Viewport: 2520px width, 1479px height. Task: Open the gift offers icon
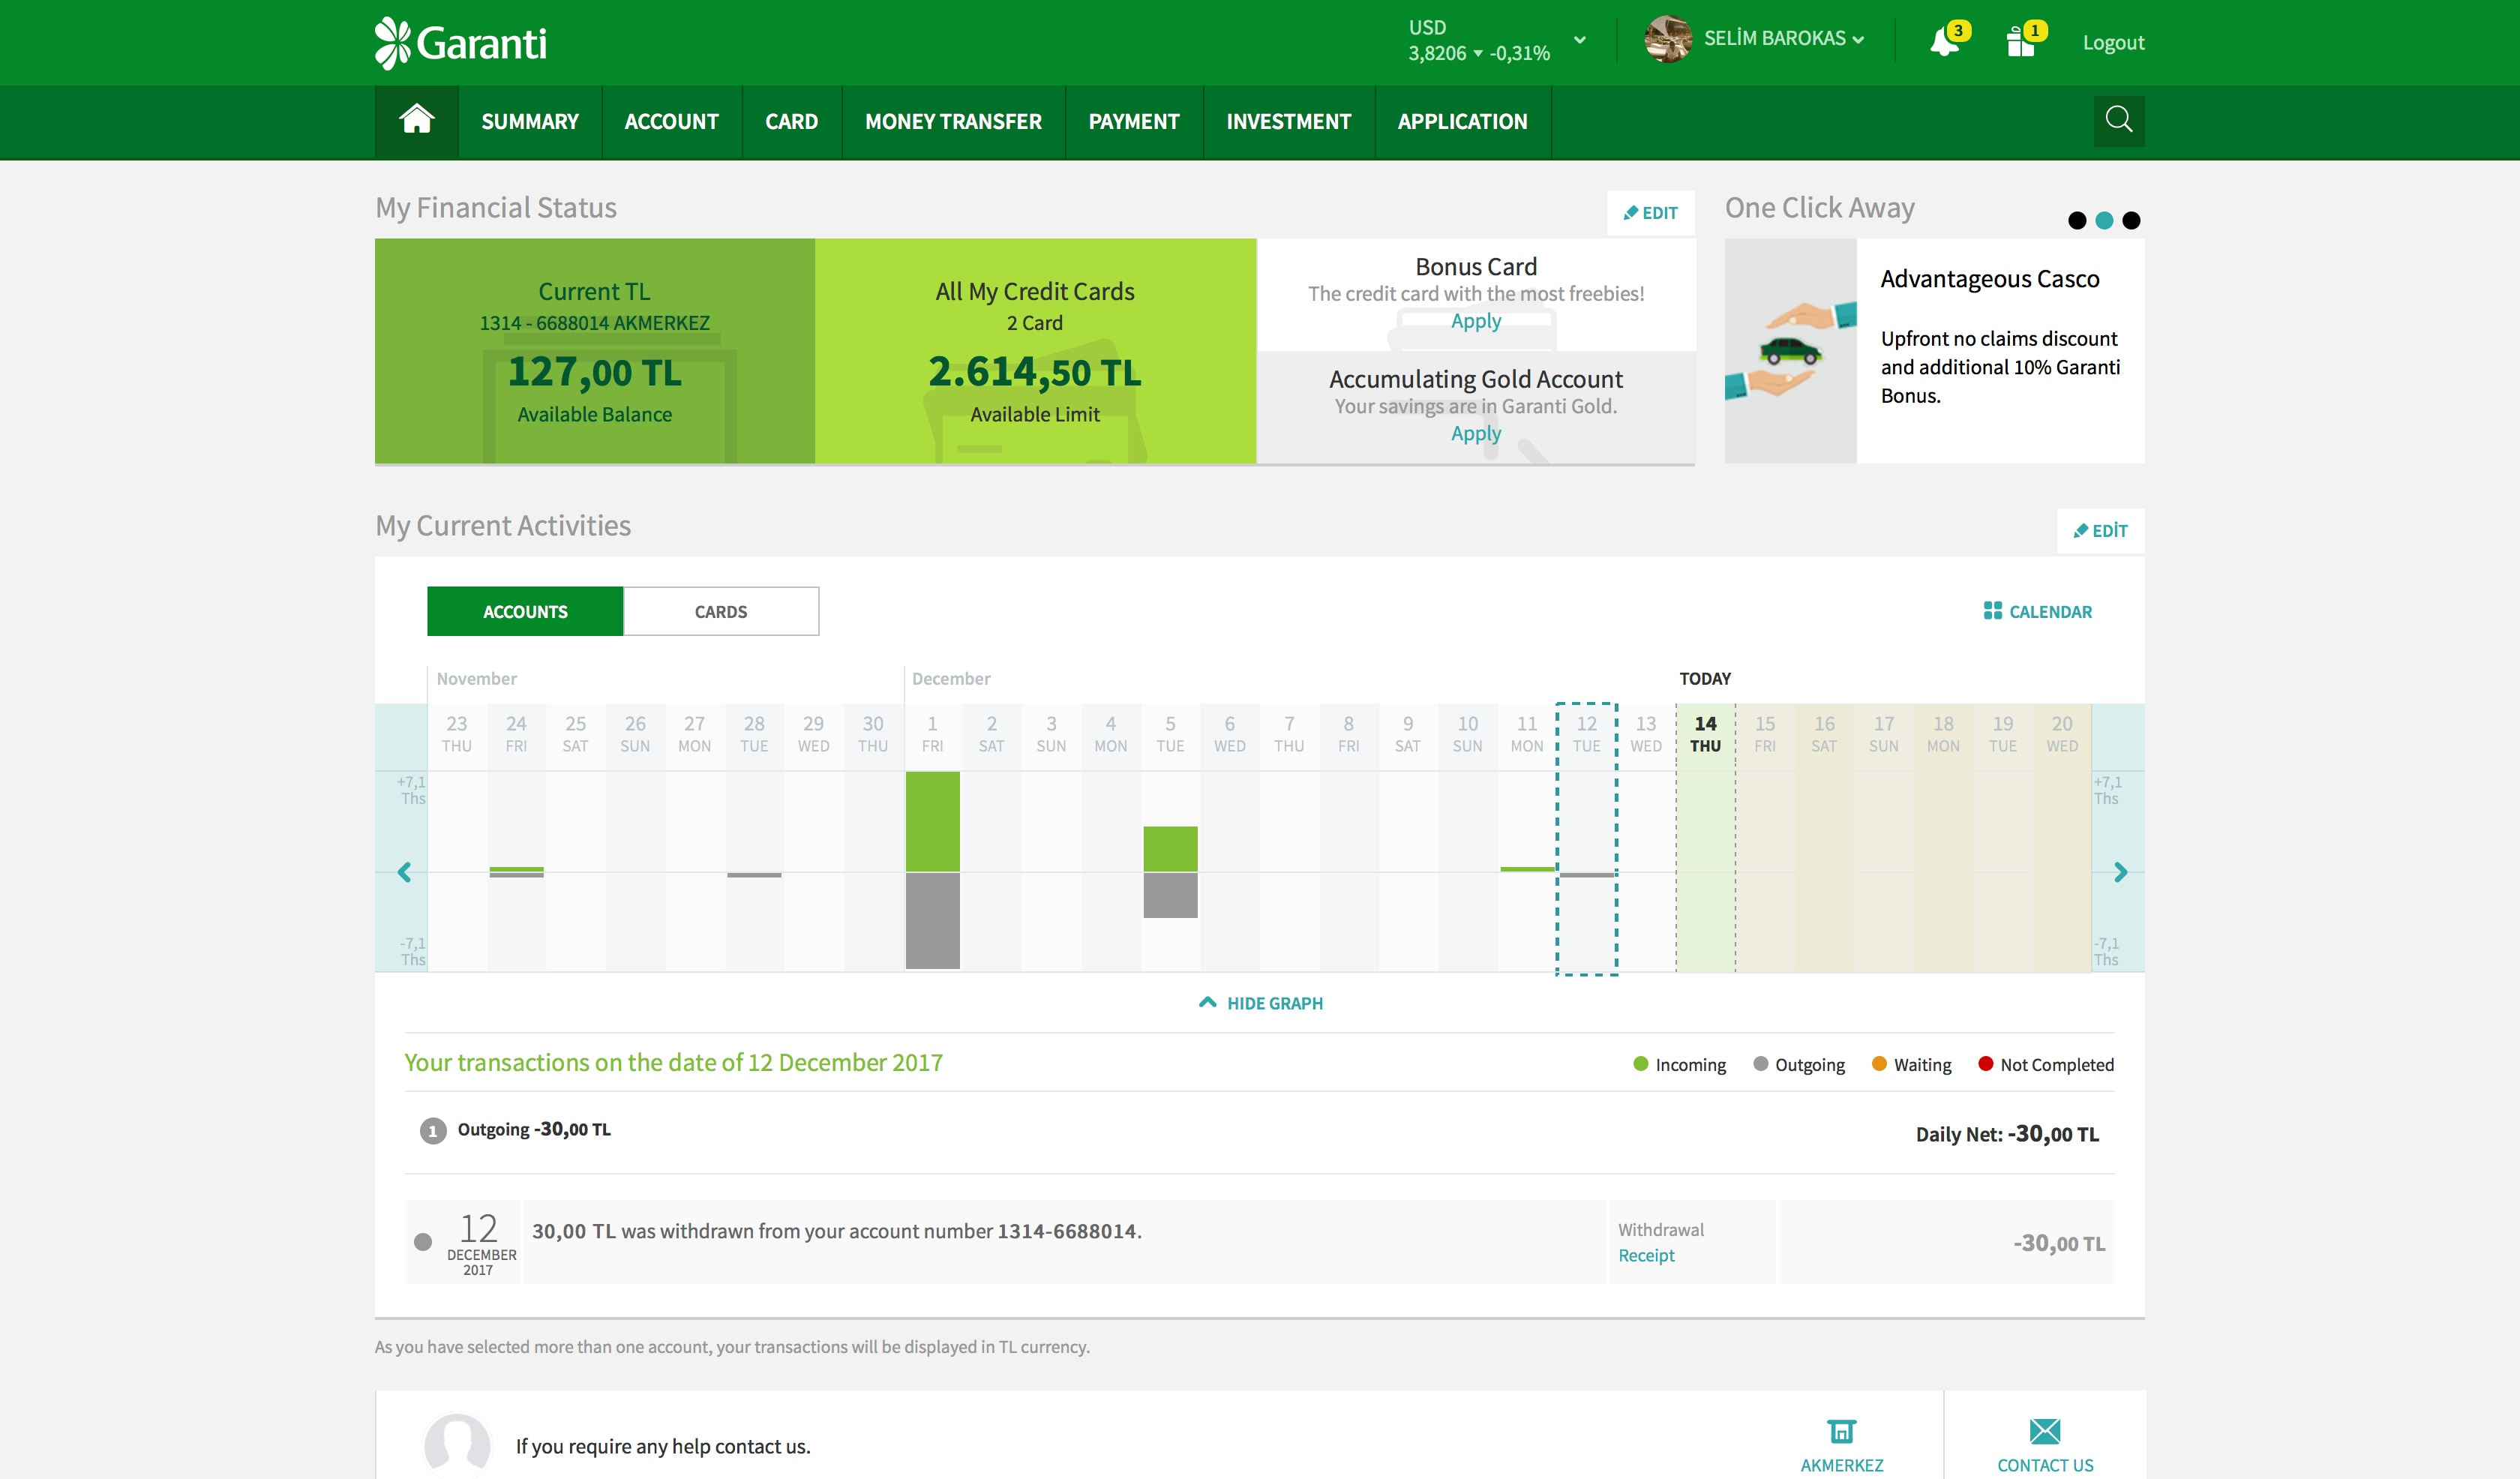pos(2020,42)
